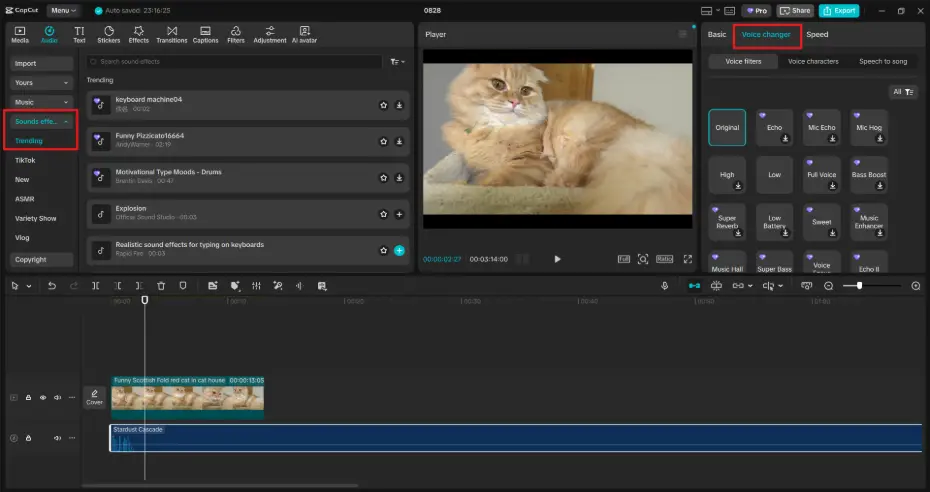Add Realistic typing sound effect to timeline
Screen dimensions: 930x492
point(399,250)
